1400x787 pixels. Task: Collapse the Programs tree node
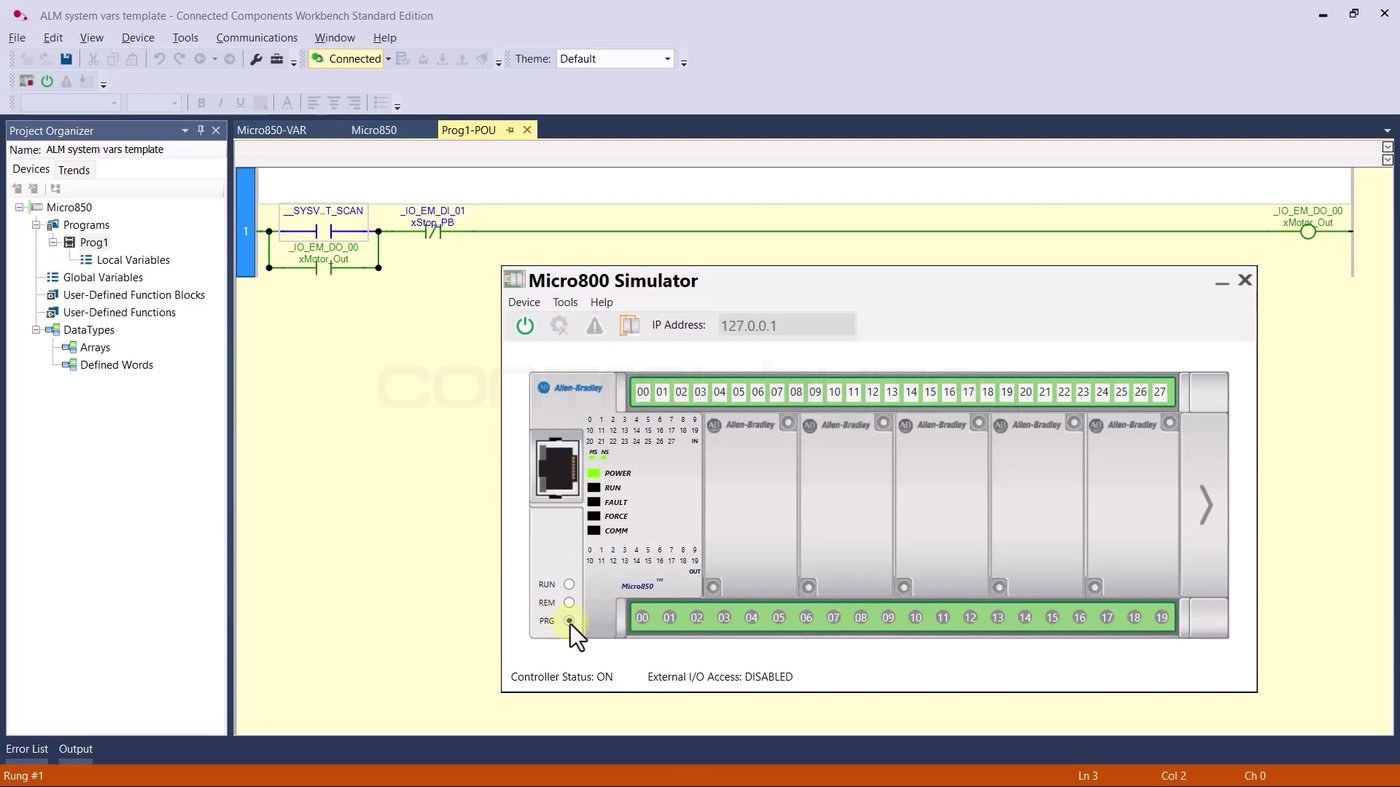point(36,225)
